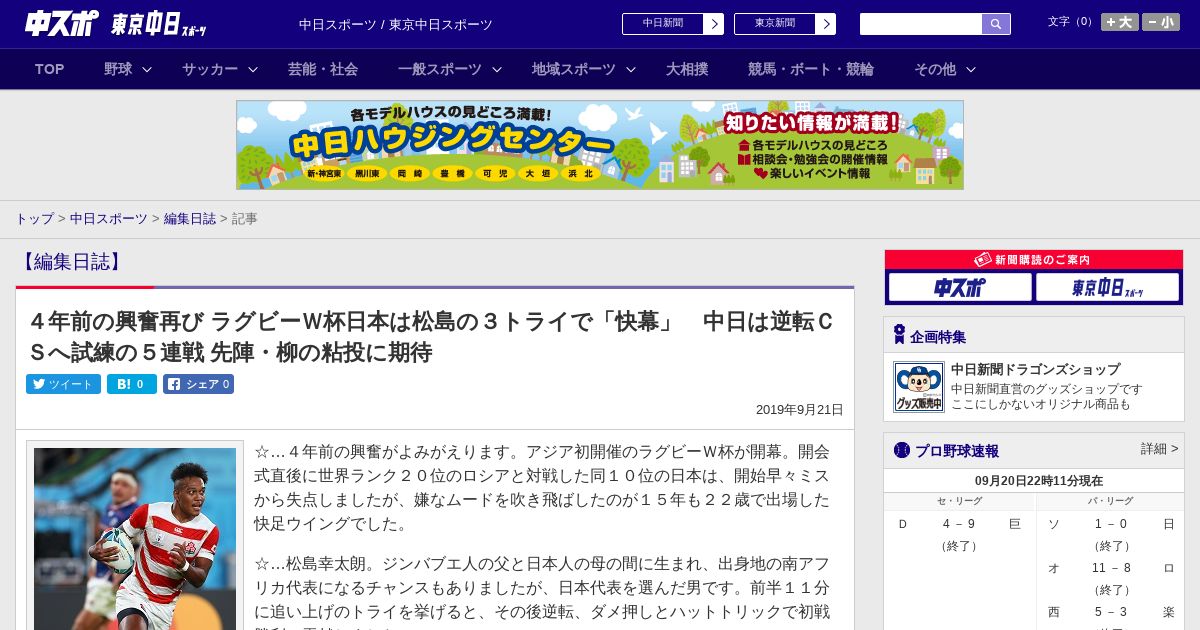Open the その他 menu item

point(935,69)
